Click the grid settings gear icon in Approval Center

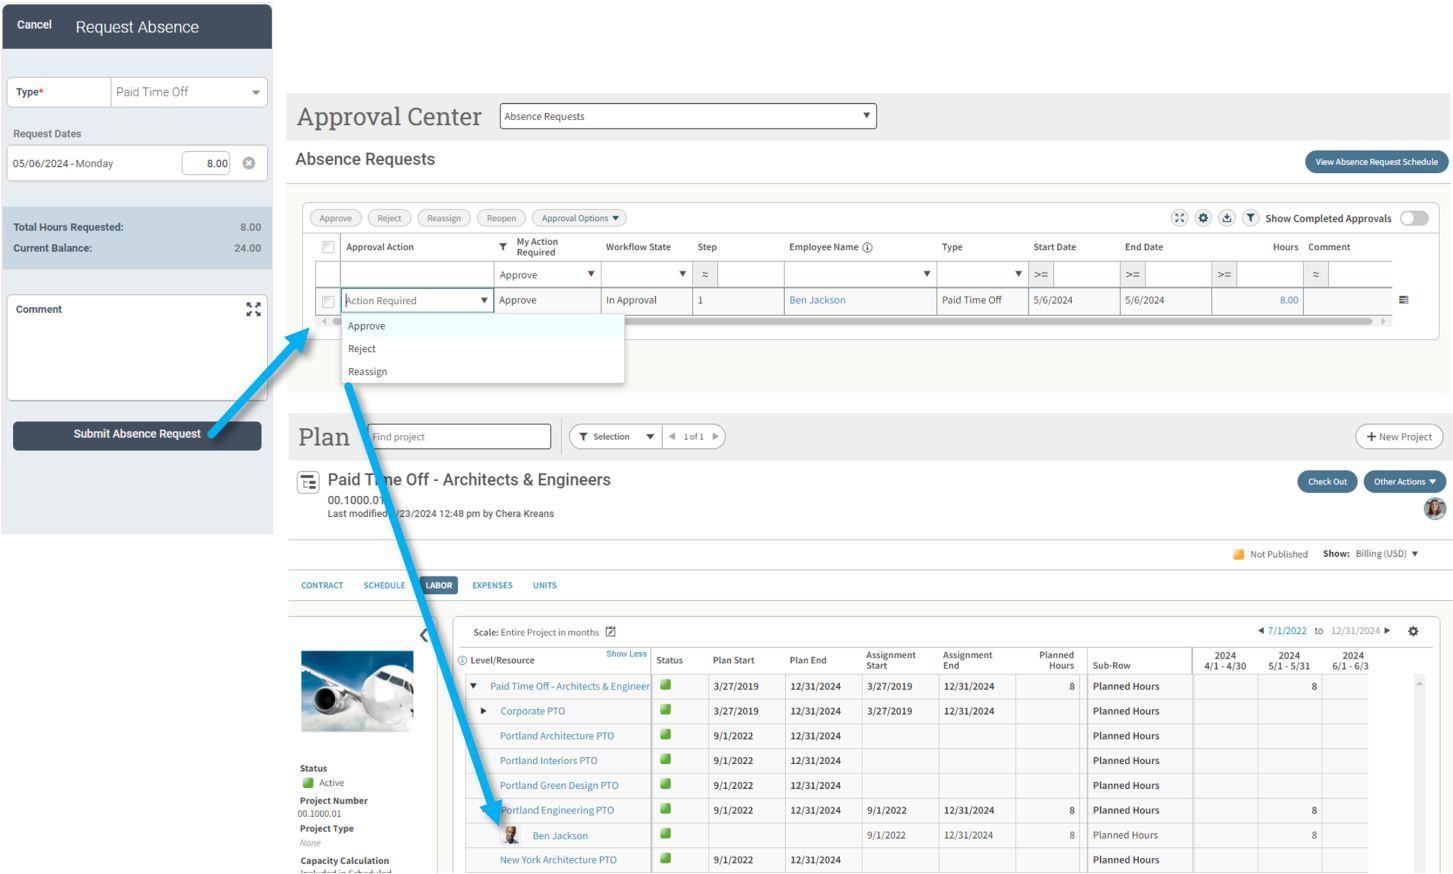point(1203,218)
